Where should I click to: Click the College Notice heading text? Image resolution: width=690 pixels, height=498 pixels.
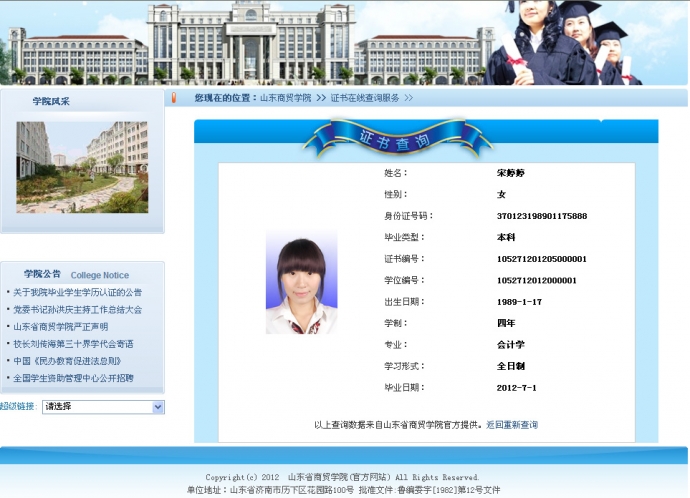pos(100,275)
